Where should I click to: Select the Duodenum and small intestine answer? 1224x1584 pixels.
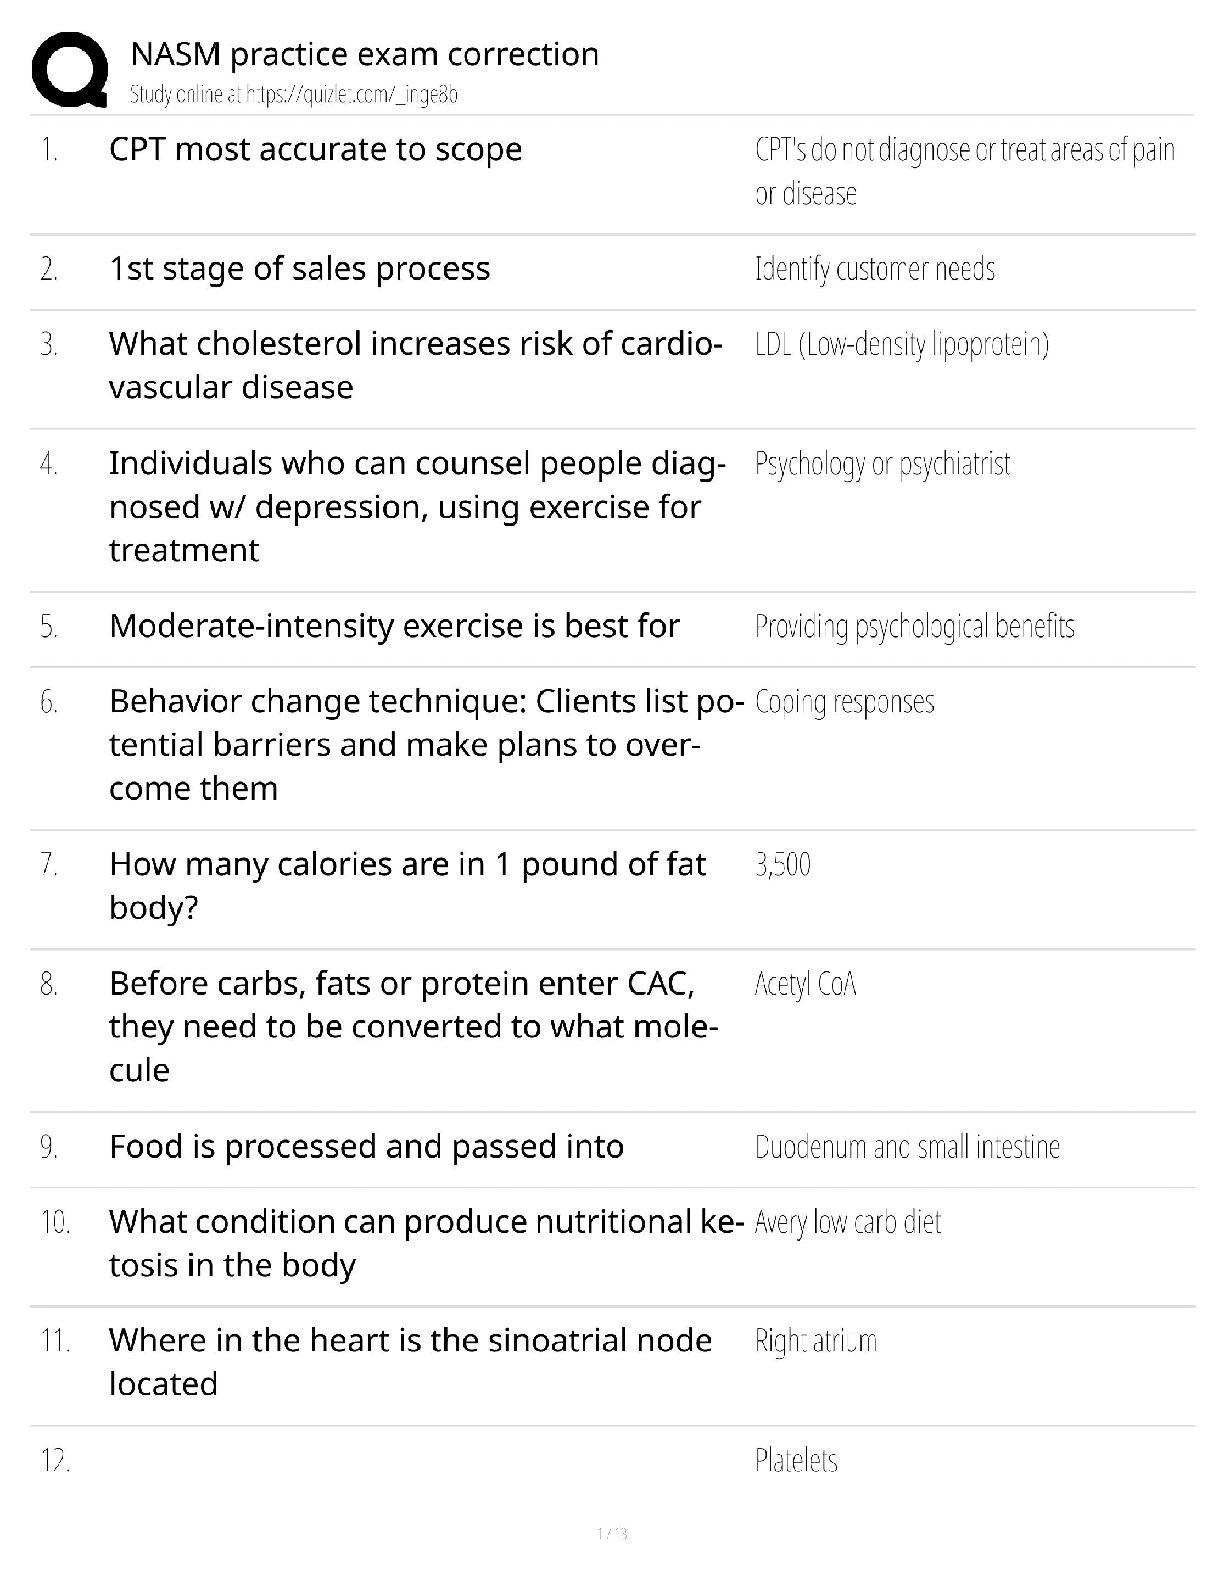pyautogui.click(x=907, y=1147)
